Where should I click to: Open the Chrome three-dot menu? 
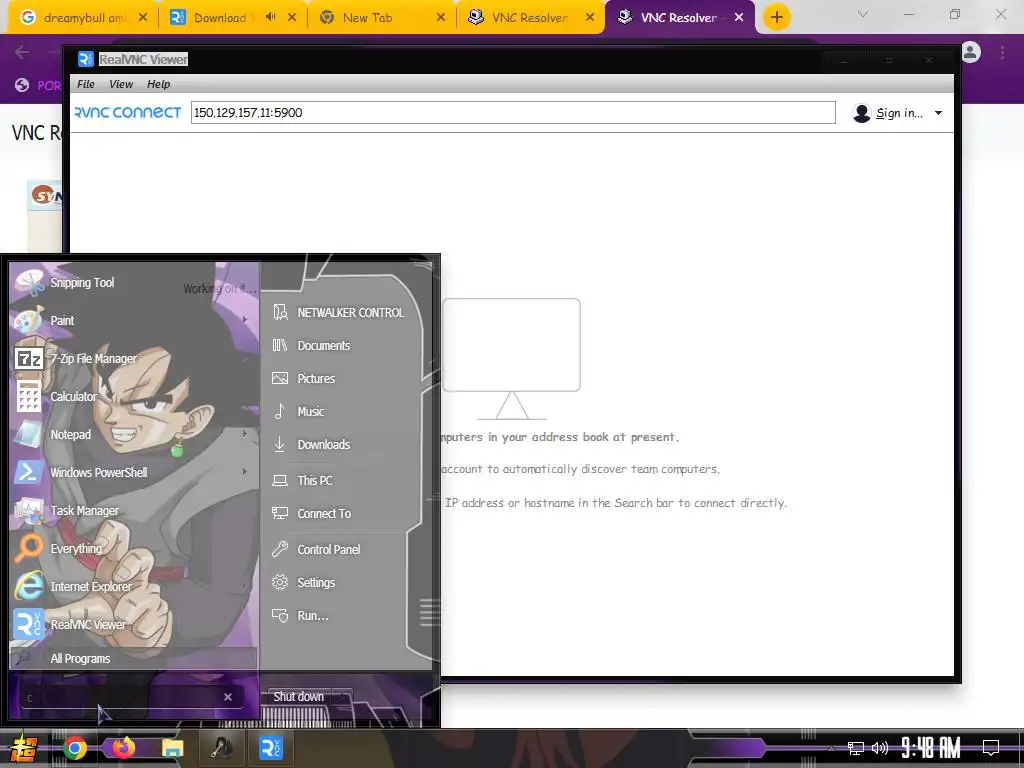(1002, 52)
